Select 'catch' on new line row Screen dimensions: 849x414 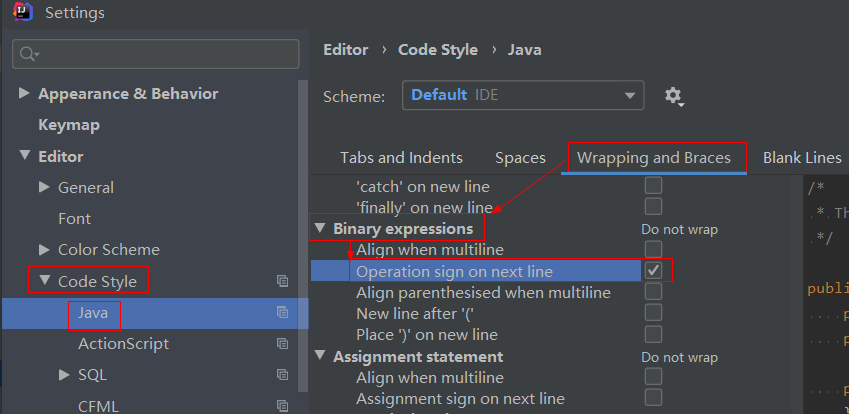pyautogui.click(x=423, y=187)
